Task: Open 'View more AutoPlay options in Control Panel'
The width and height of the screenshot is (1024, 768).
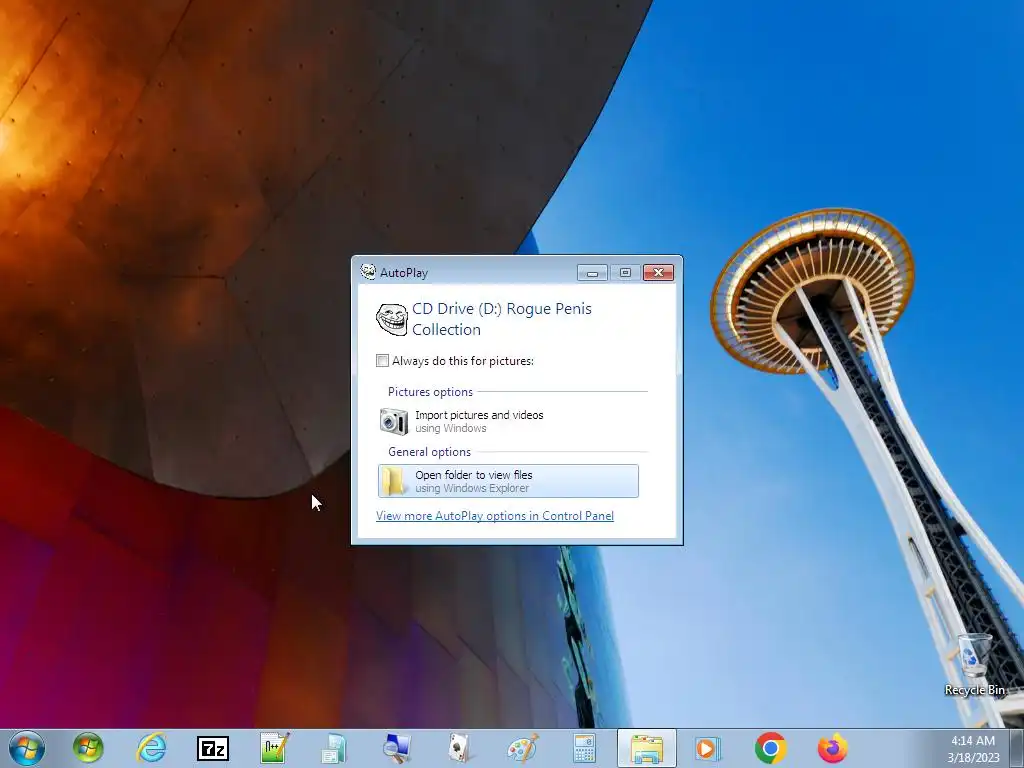Action: click(495, 516)
